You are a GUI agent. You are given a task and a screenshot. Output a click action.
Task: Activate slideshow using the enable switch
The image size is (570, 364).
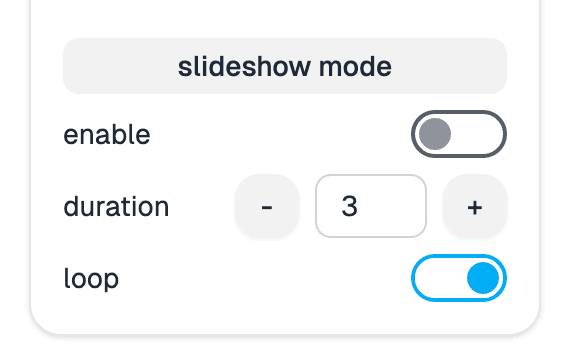pyautogui.click(x=459, y=134)
